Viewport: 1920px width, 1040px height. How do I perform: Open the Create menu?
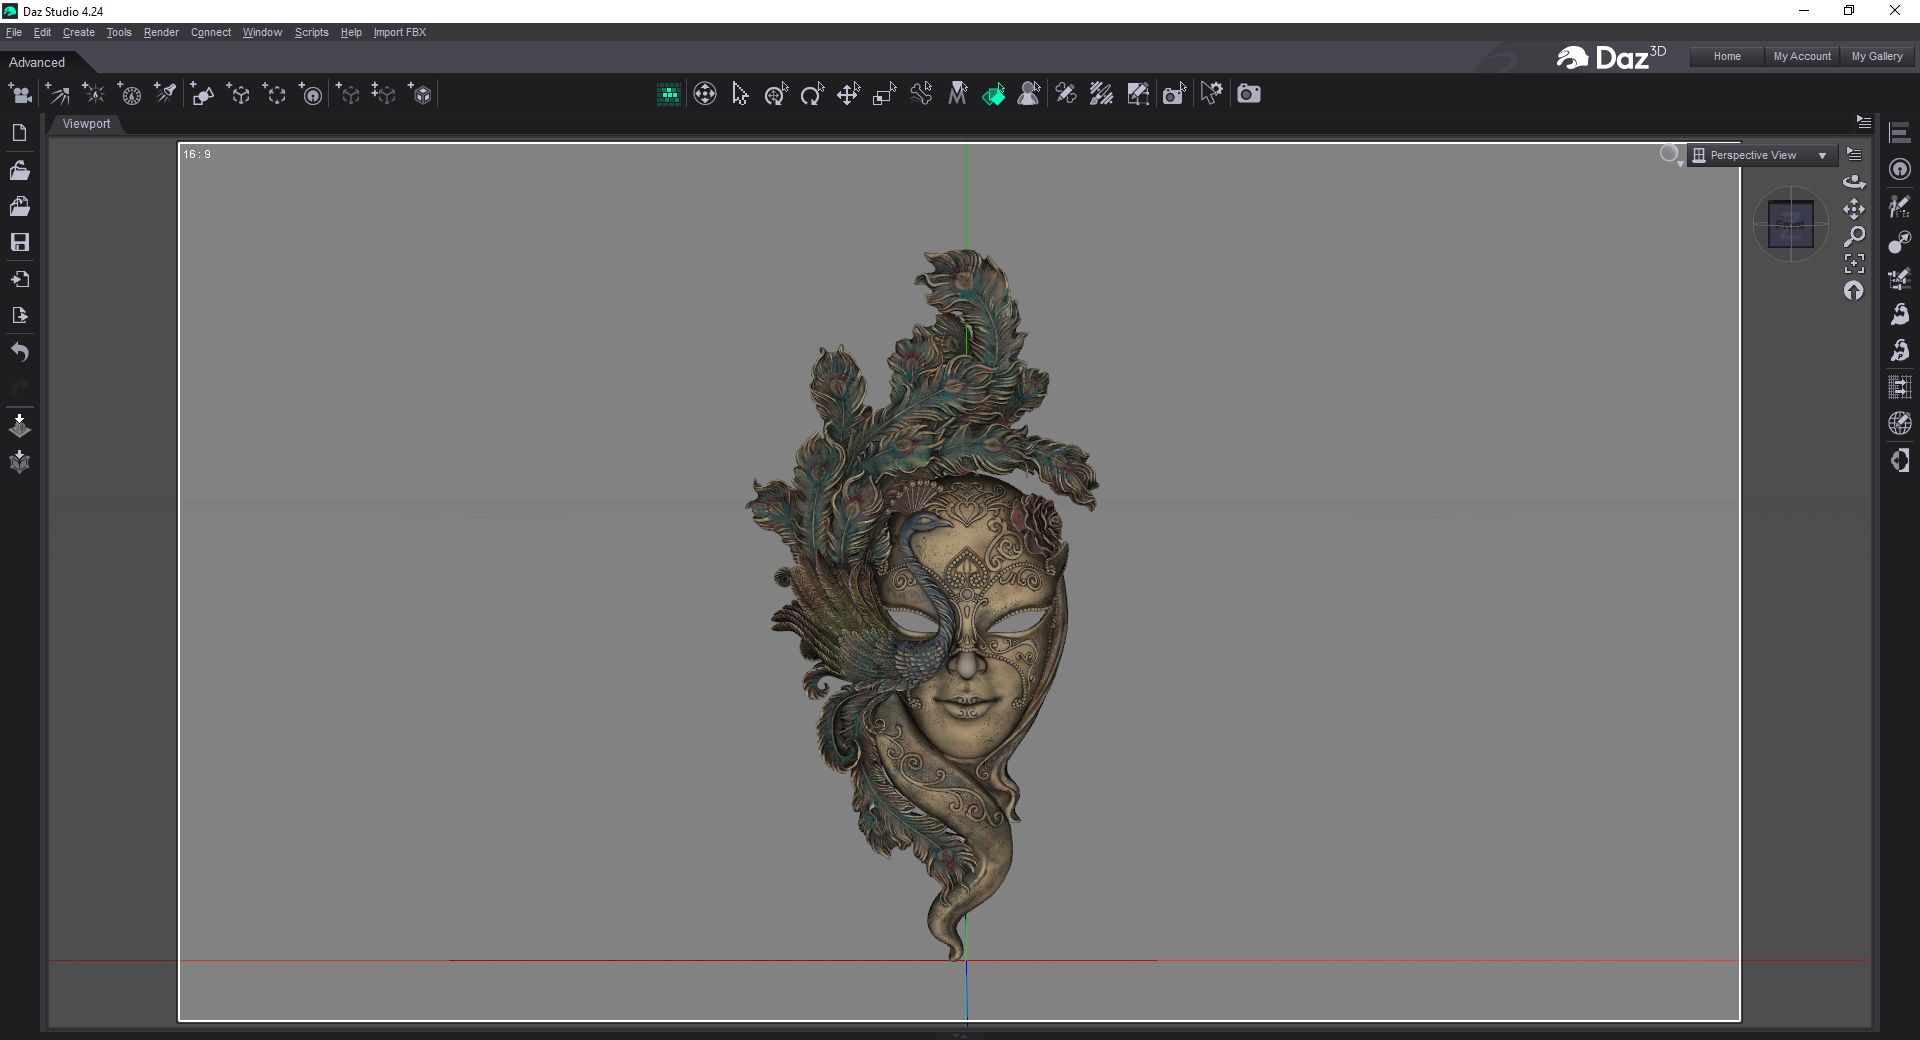point(79,32)
